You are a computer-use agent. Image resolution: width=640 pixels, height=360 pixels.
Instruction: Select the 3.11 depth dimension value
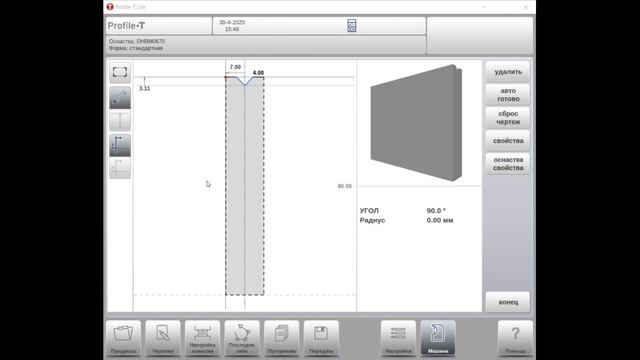click(144, 88)
